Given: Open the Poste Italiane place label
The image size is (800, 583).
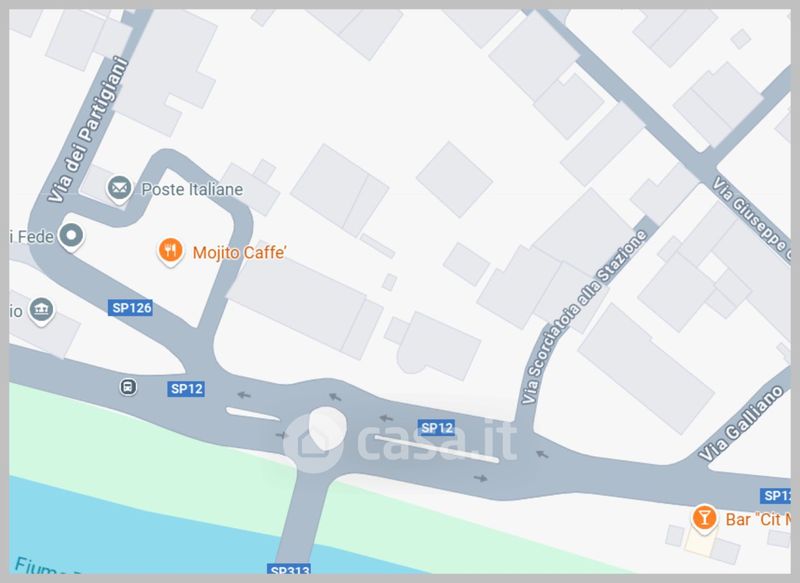Looking at the screenshot, I should click(x=192, y=189).
